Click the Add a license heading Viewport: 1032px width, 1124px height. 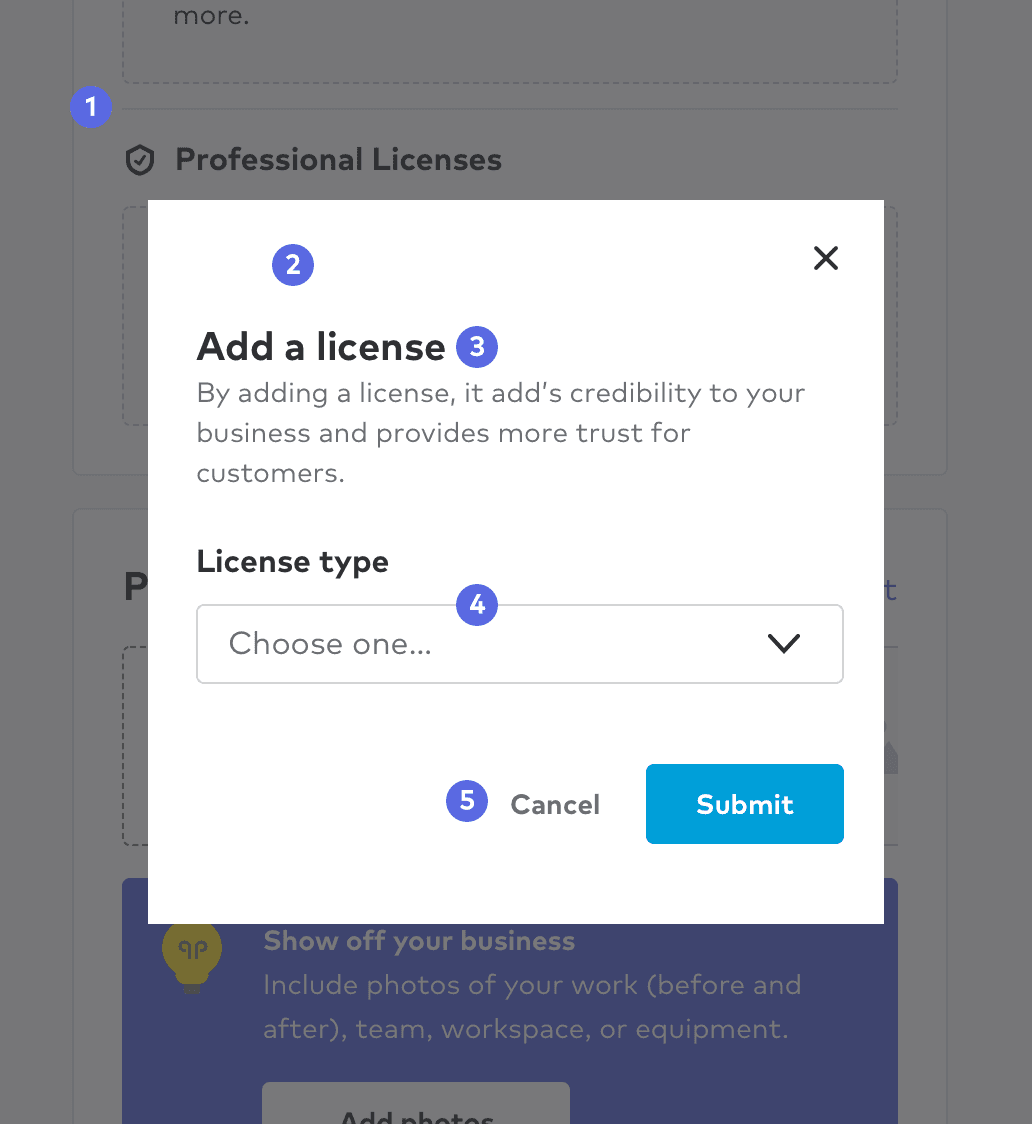click(x=321, y=347)
